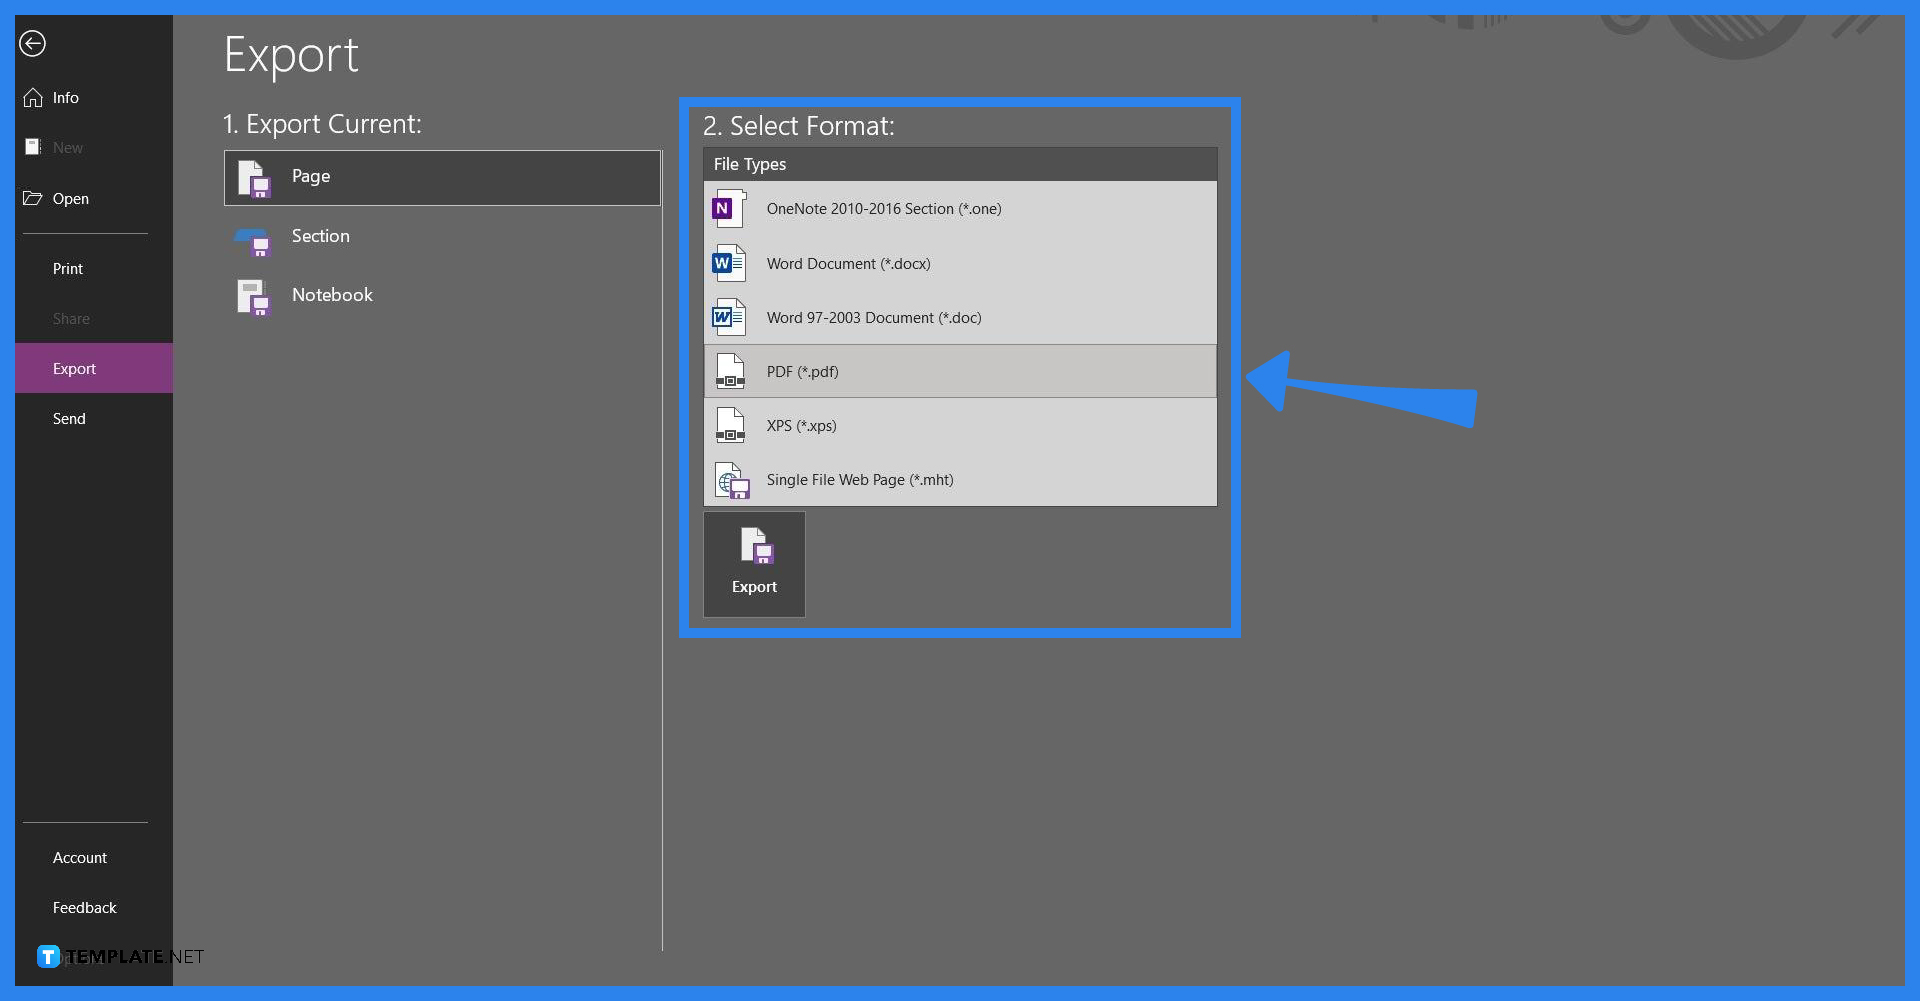Open Account settings
1920x1001 pixels.
79,857
